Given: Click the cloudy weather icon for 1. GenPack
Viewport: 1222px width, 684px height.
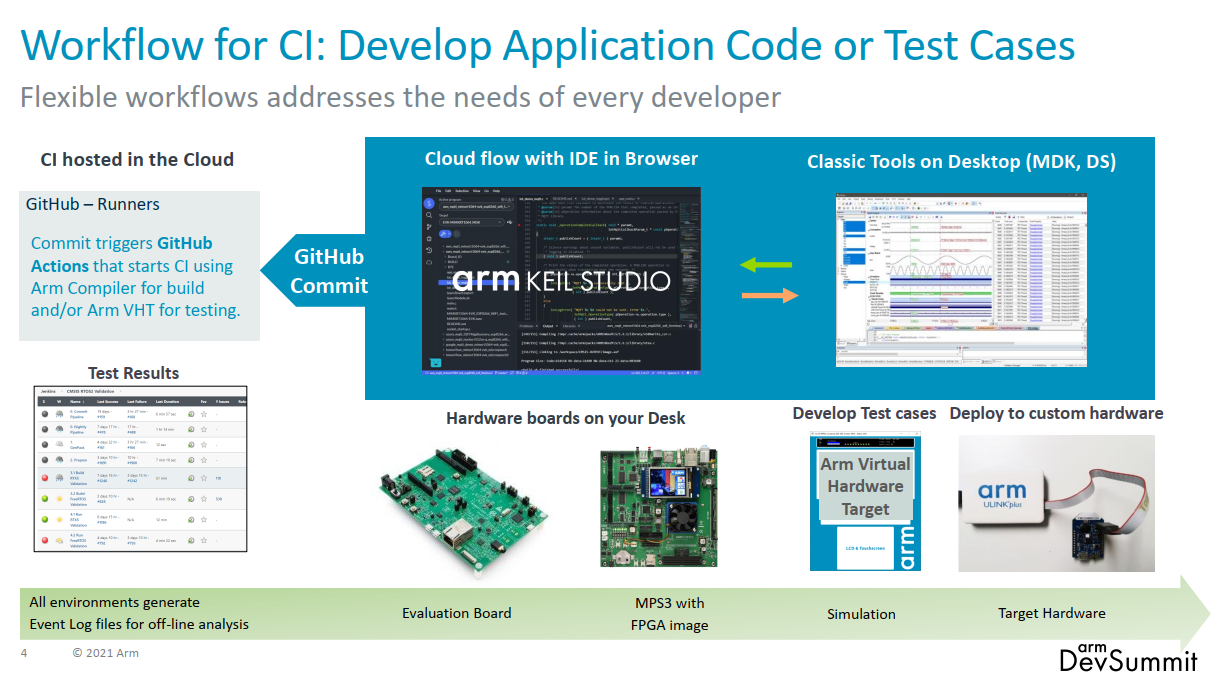Looking at the screenshot, I should click(59, 444).
